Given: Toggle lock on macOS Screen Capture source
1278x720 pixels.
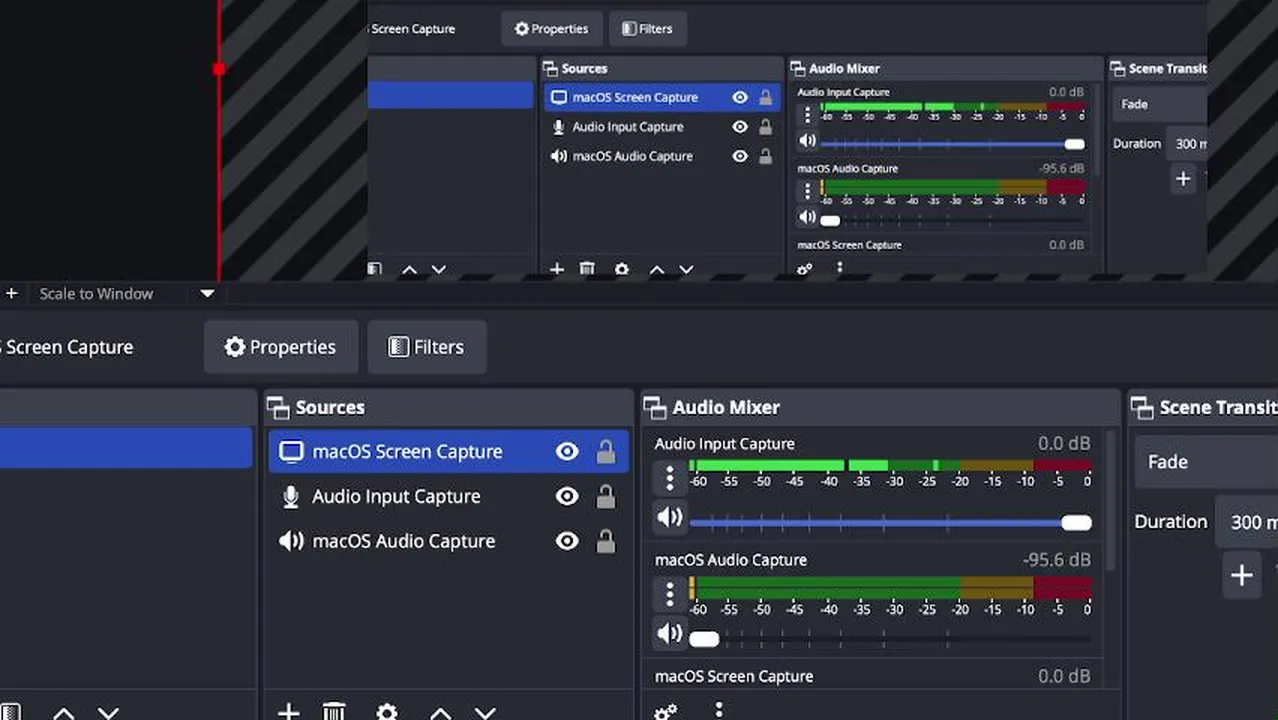Looking at the screenshot, I should 606,452.
